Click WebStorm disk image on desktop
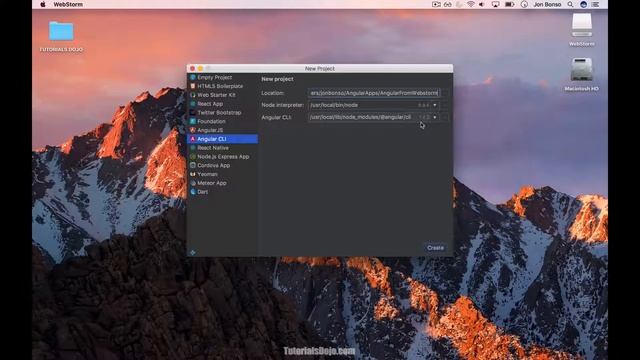Screen dimensions: 640x360 582,30
